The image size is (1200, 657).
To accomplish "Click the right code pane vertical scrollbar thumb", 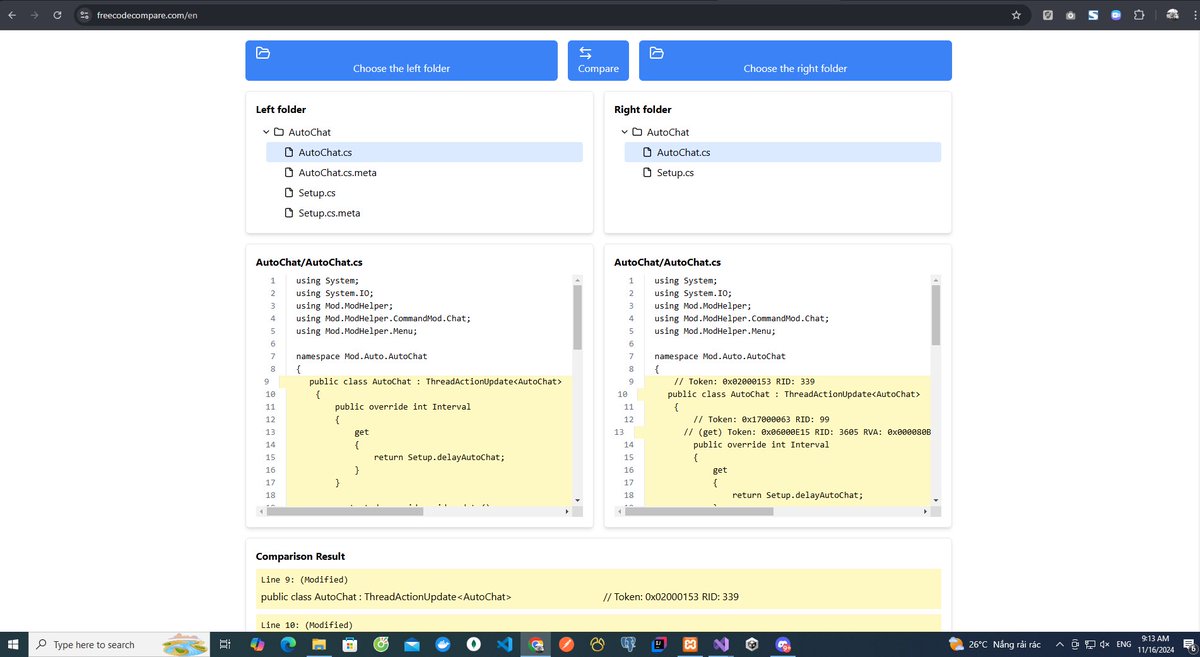I will coord(936,314).
